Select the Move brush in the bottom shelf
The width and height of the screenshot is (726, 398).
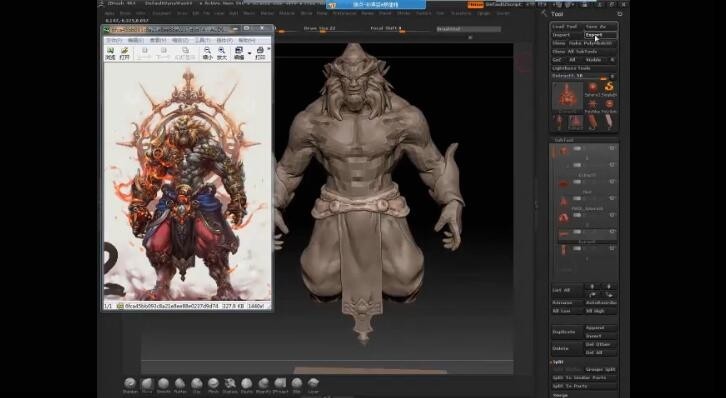[147, 384]
